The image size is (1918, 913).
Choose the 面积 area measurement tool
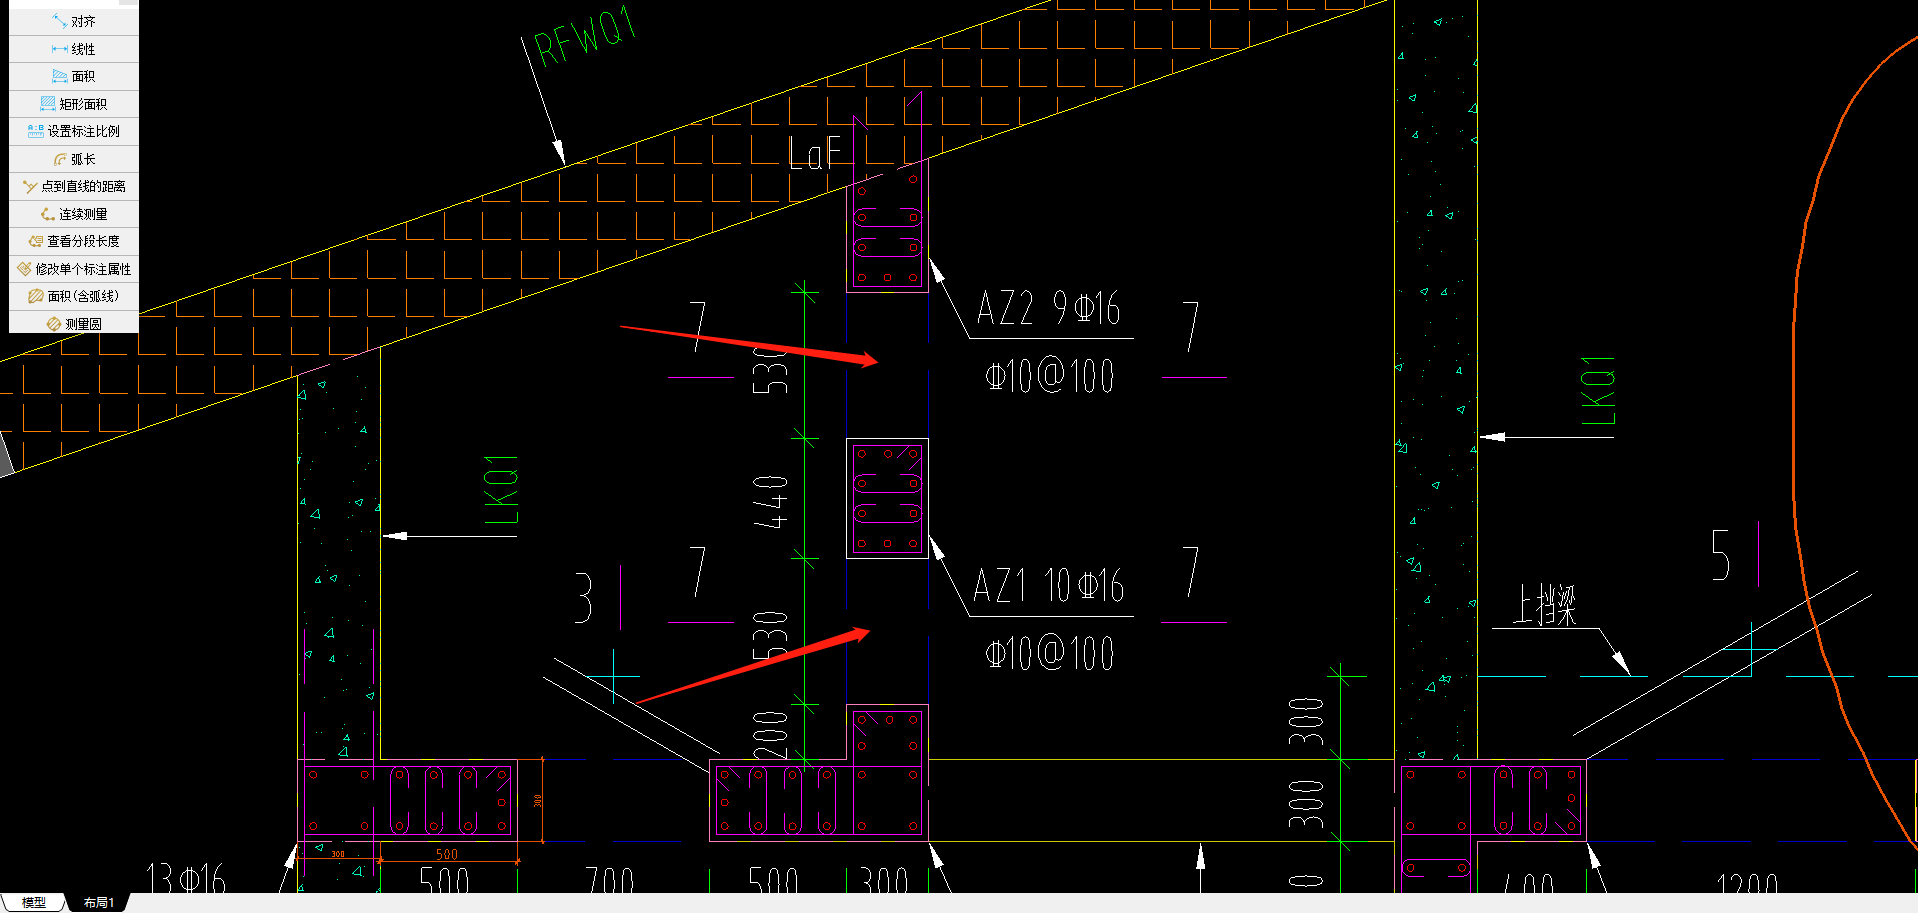[74, 76]
